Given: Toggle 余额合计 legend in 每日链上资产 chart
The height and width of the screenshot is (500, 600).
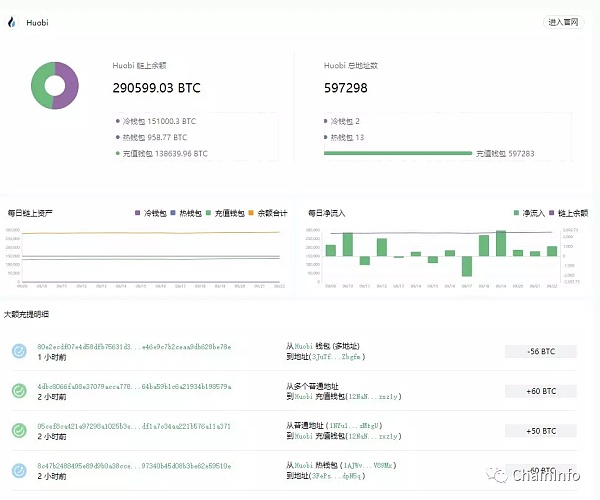Looking at the screenshot, I should [268, 213].
